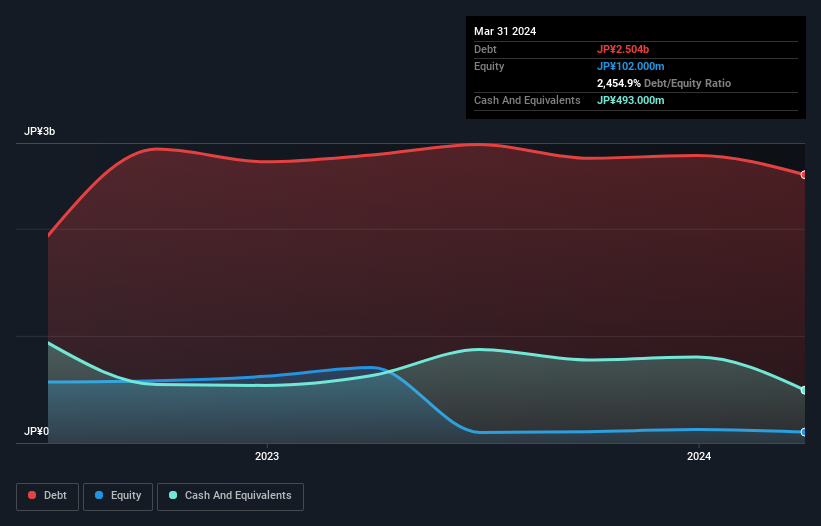Click the Equity label in tooltip
The width and height of the screenshot is (821, 526).
[x=489, y=66]
